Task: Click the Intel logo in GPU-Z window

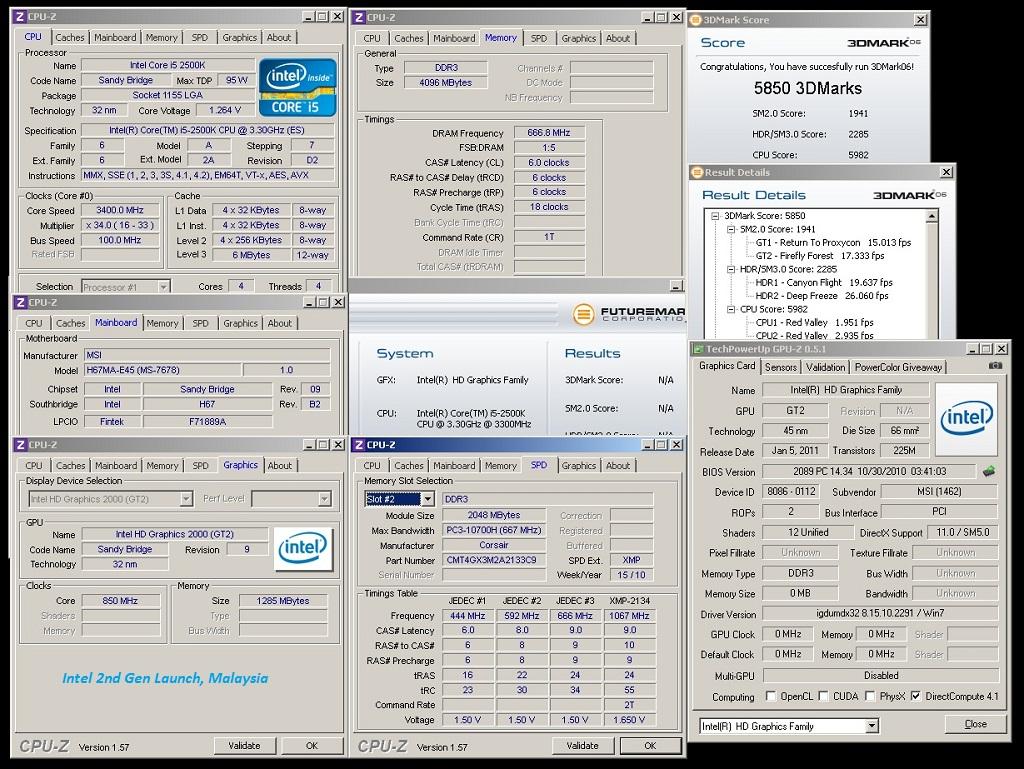Action: (x=967, y=418)
